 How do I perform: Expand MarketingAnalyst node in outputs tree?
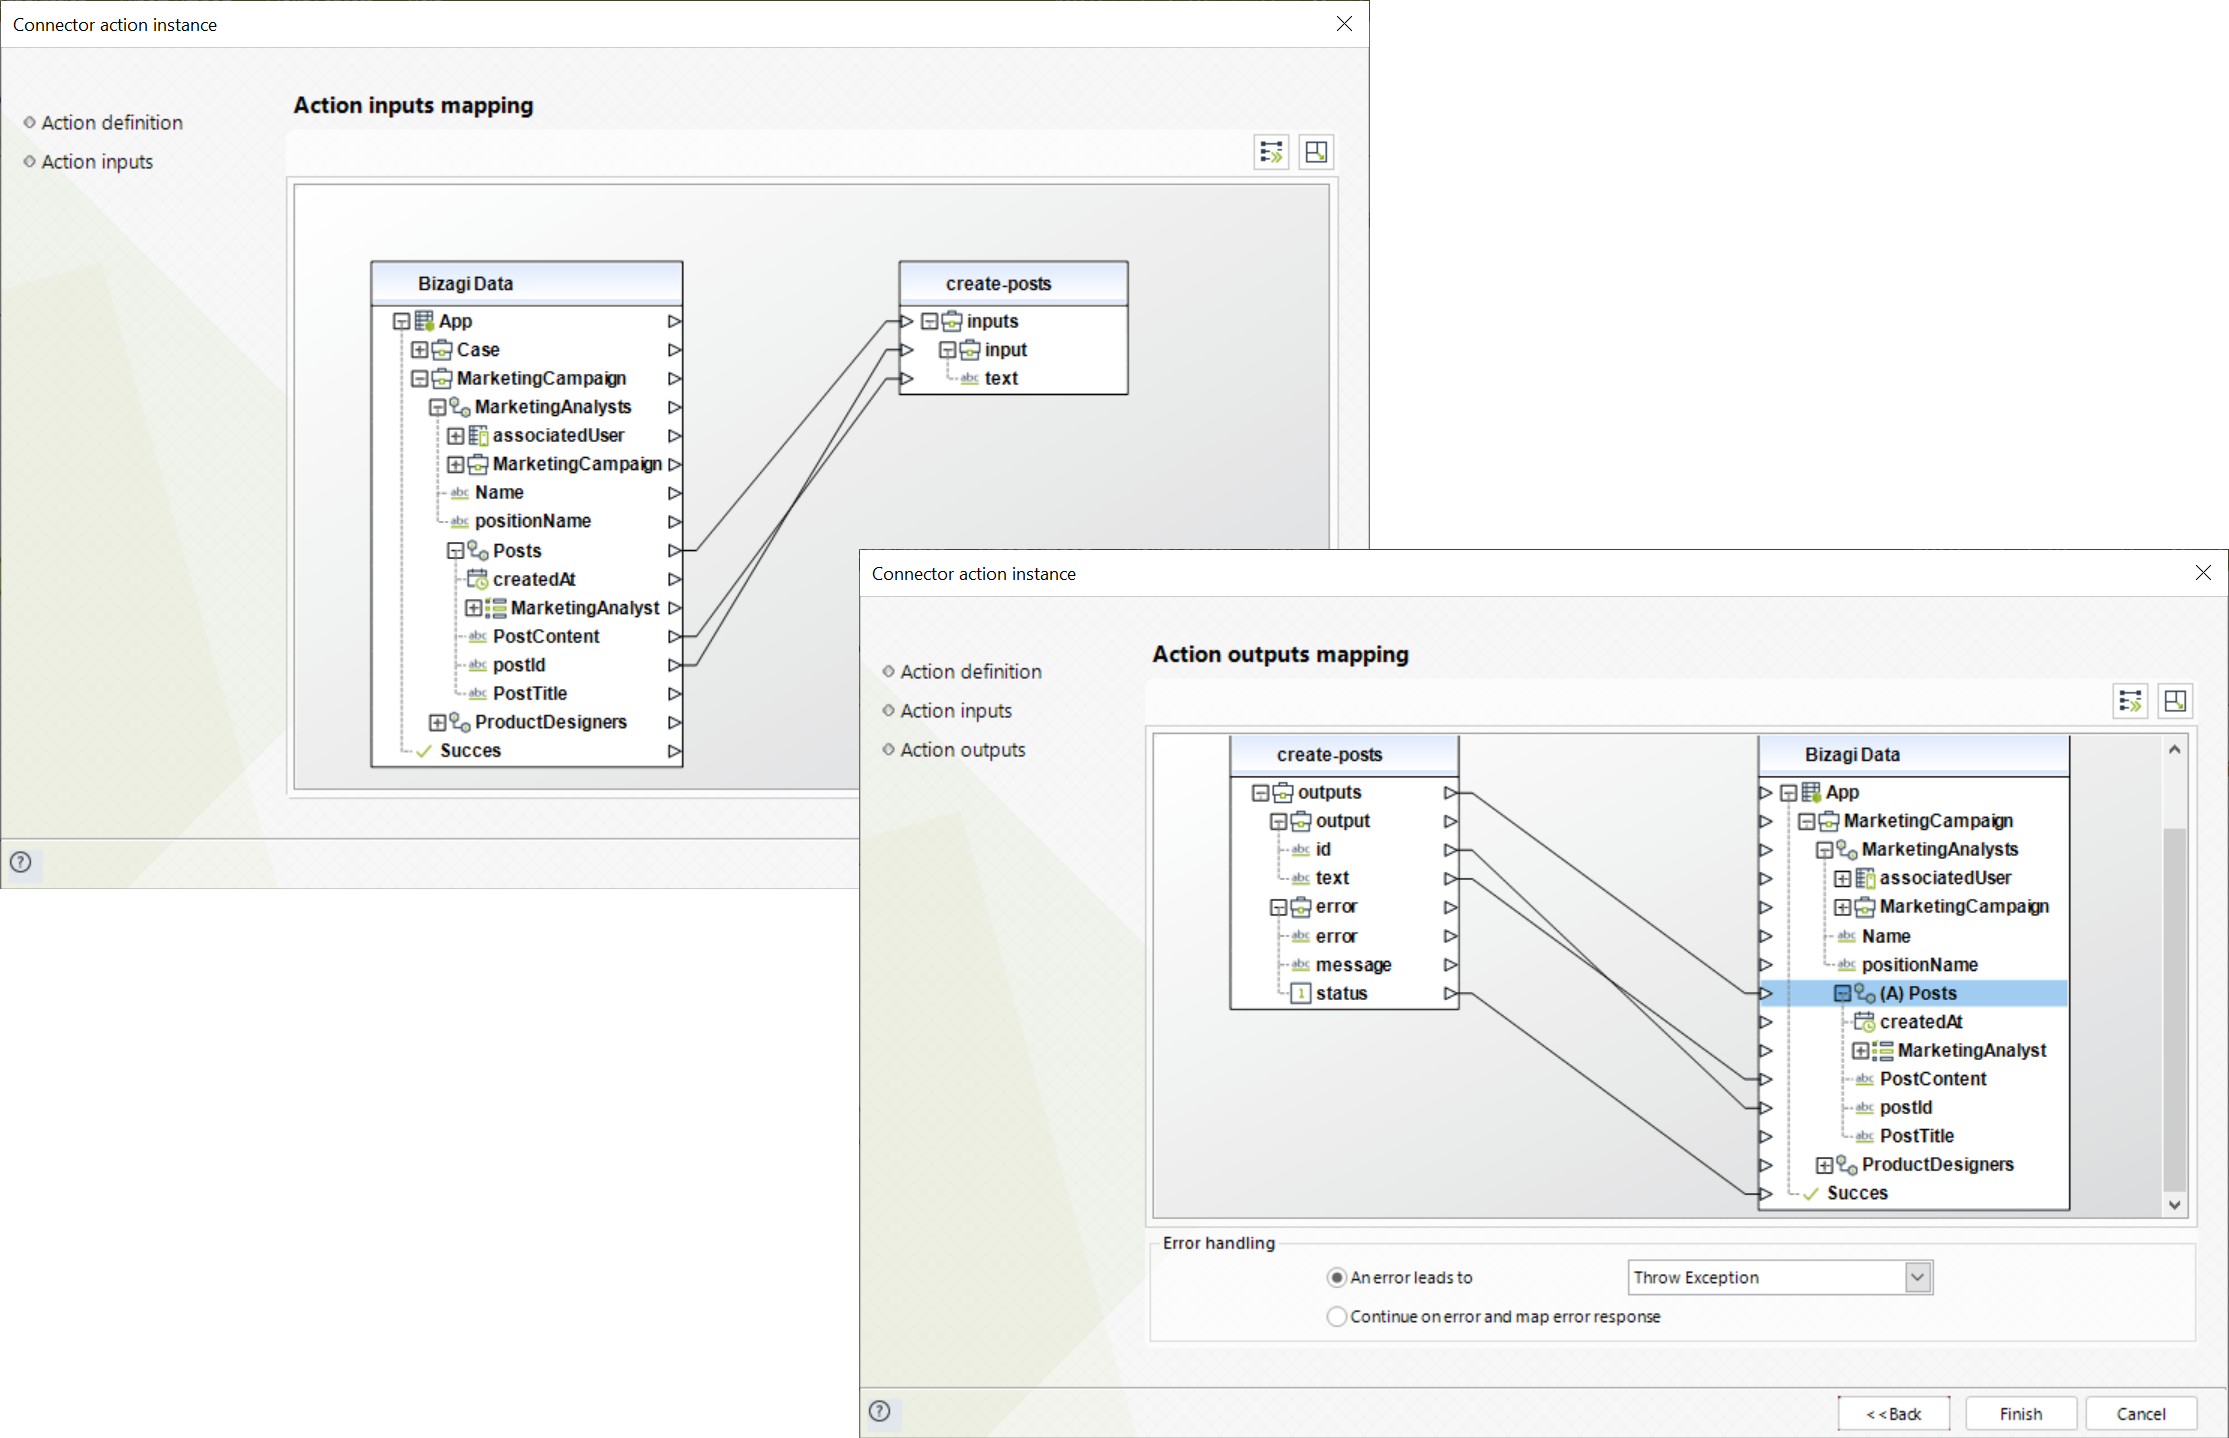pos(1861,1051)
